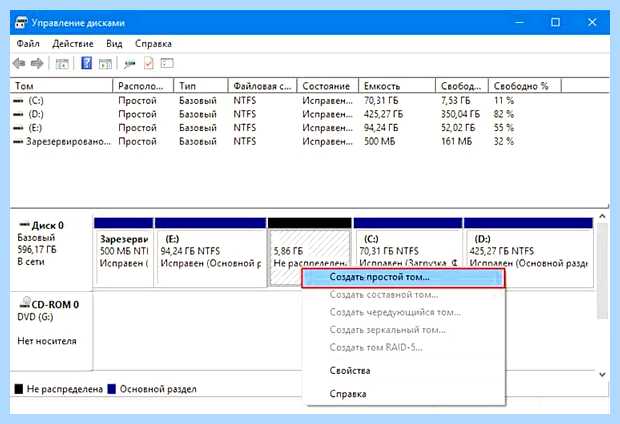Click the drive icon beside (D:) in the volume list

pos(18,114)
